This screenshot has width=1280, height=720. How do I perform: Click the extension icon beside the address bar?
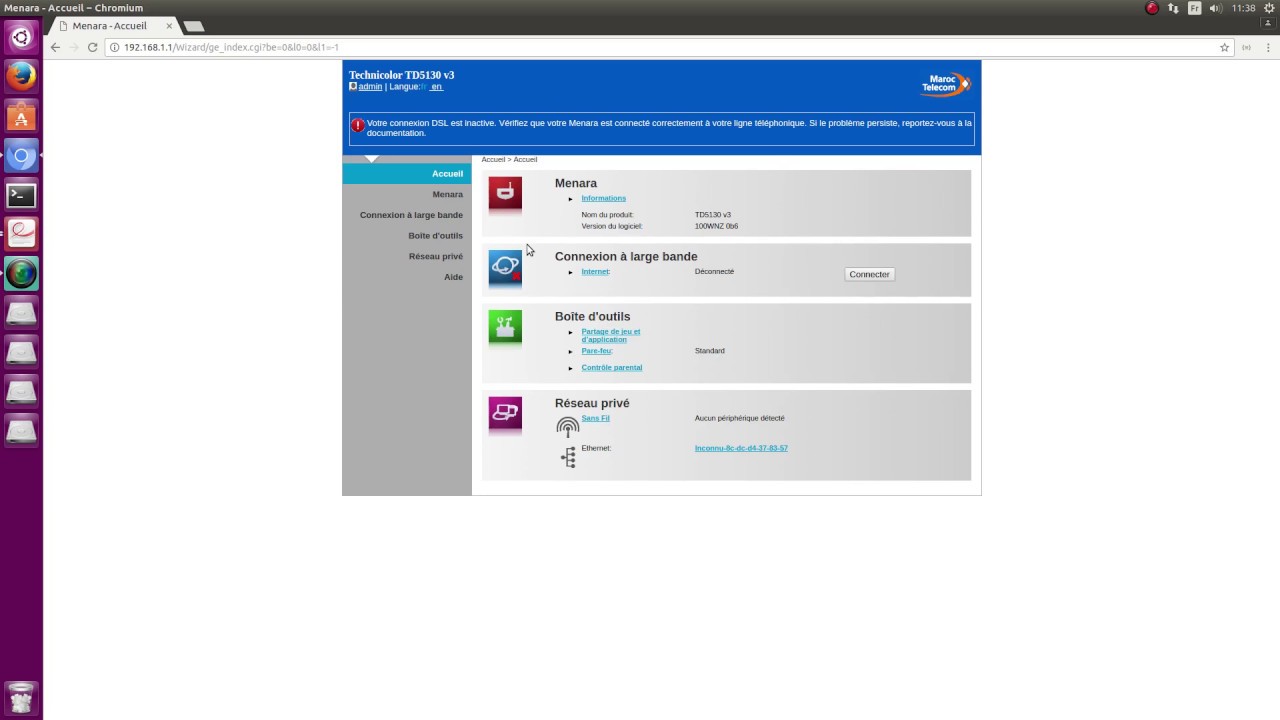pyautogui.click(x=1246, y=47)
